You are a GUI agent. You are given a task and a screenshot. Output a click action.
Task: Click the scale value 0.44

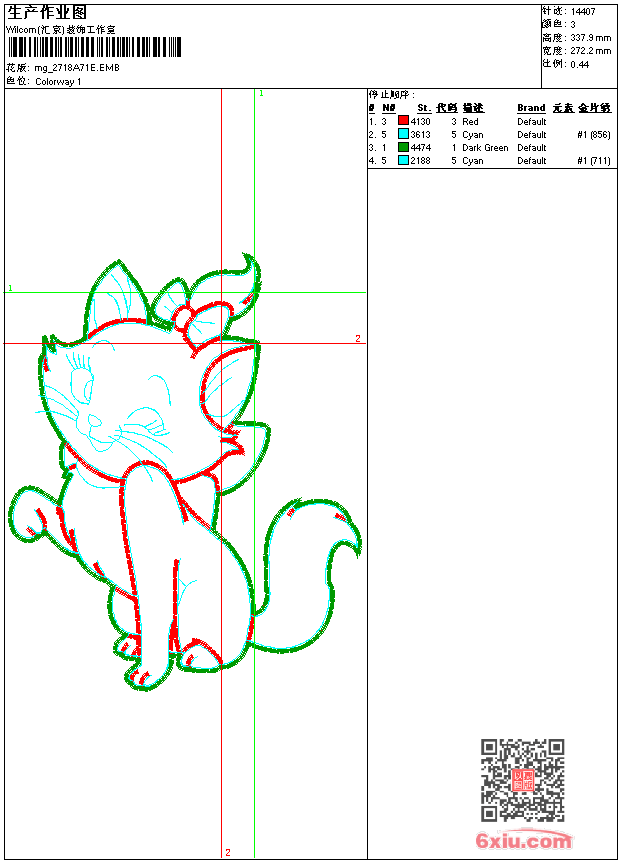(579, 65)
